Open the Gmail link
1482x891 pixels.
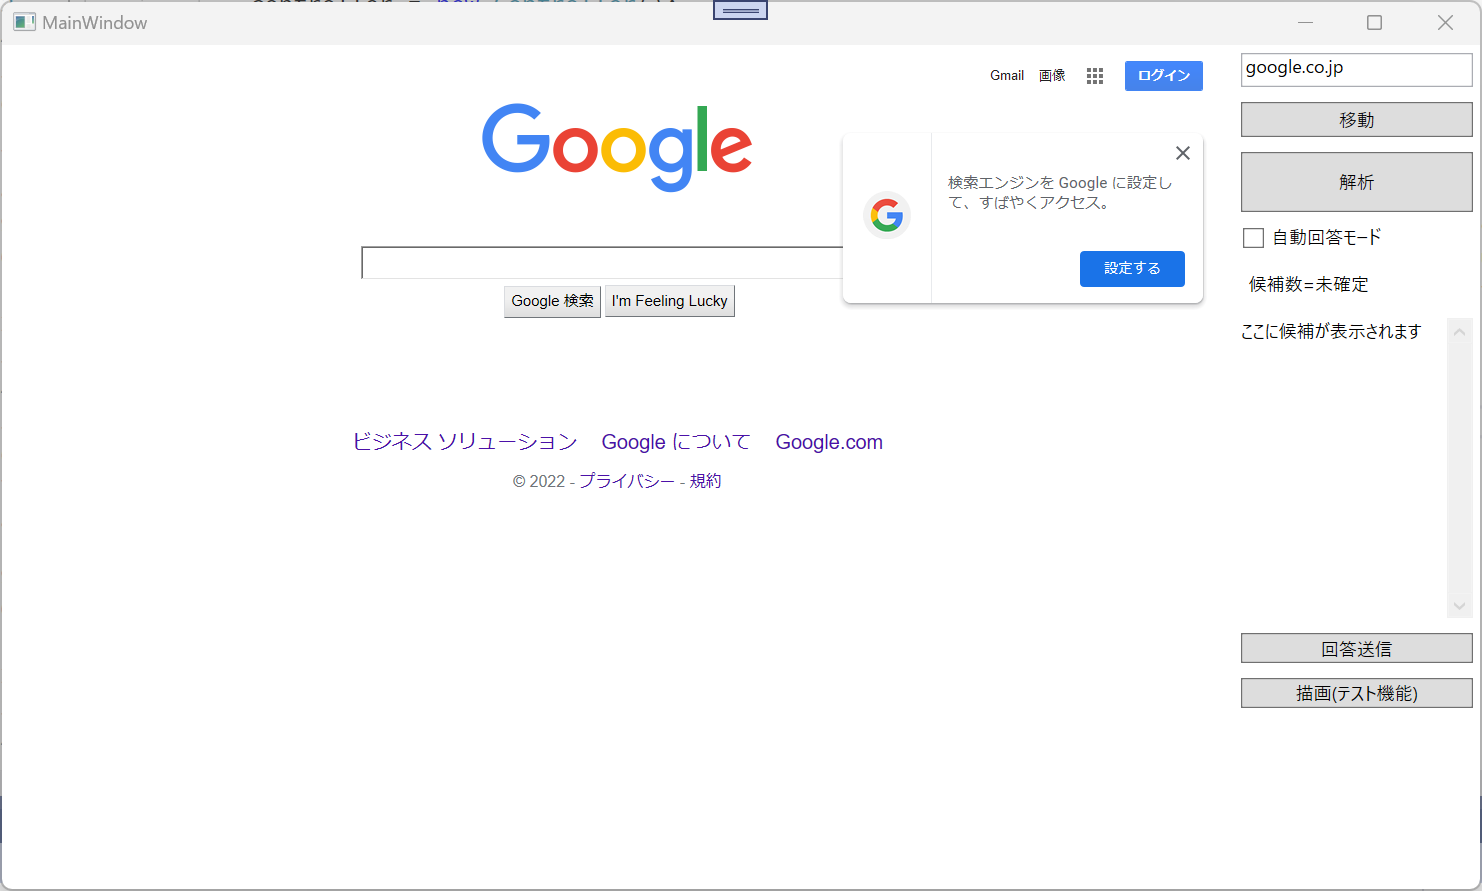[x=1007, y=76]
